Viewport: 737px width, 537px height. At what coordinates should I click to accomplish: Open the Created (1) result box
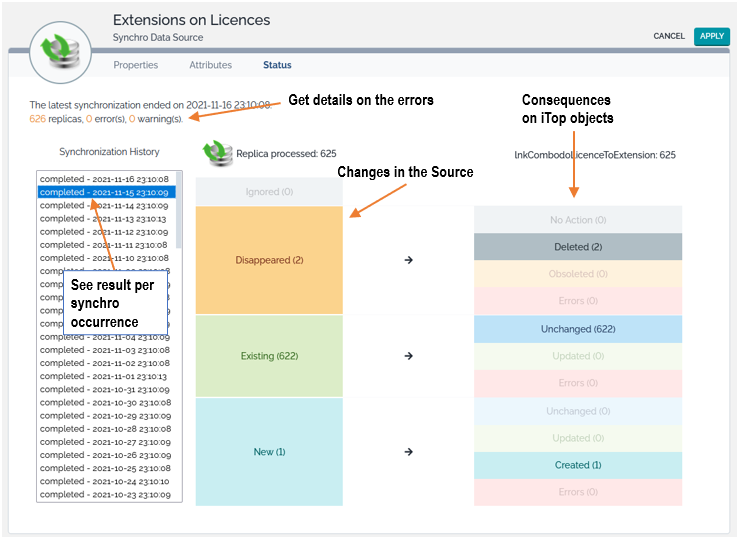578,465
